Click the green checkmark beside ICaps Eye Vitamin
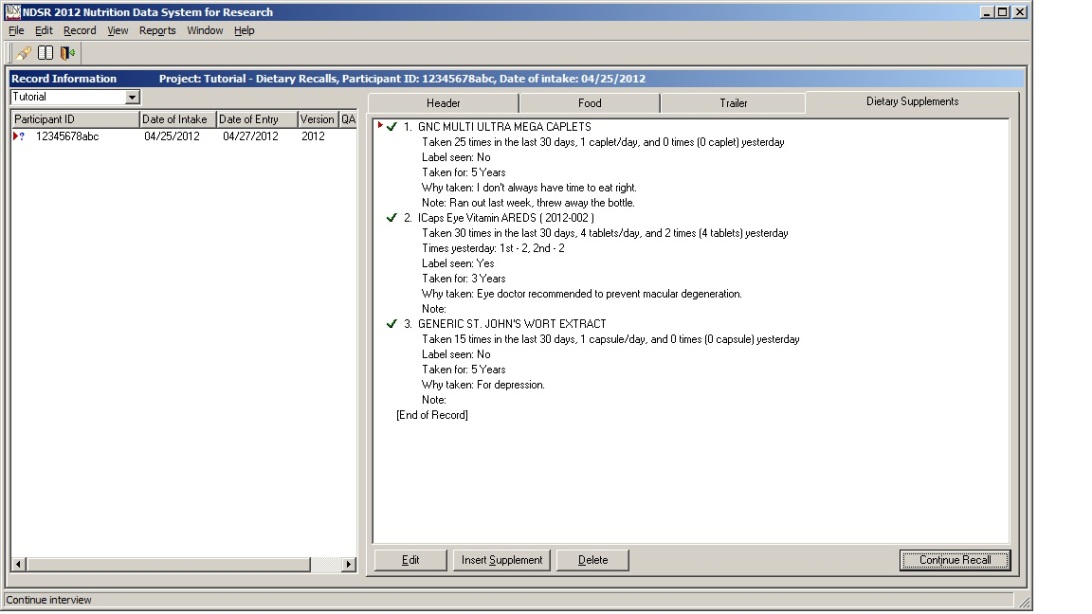Image resolution: width=1092 pixels, height=614 pixels. coord(391,218)
